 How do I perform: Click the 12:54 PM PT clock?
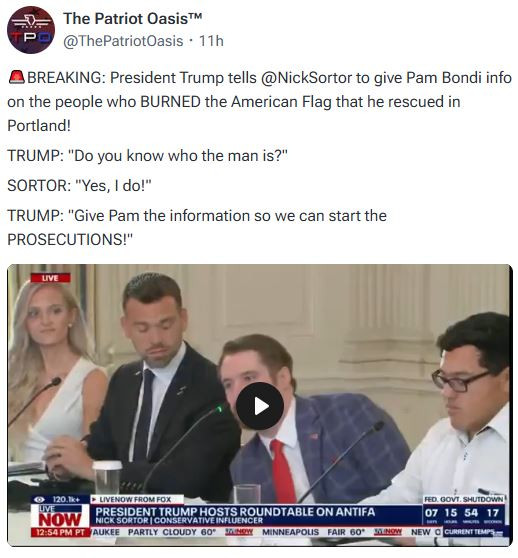pyautogui.click(x=59, y=533)
